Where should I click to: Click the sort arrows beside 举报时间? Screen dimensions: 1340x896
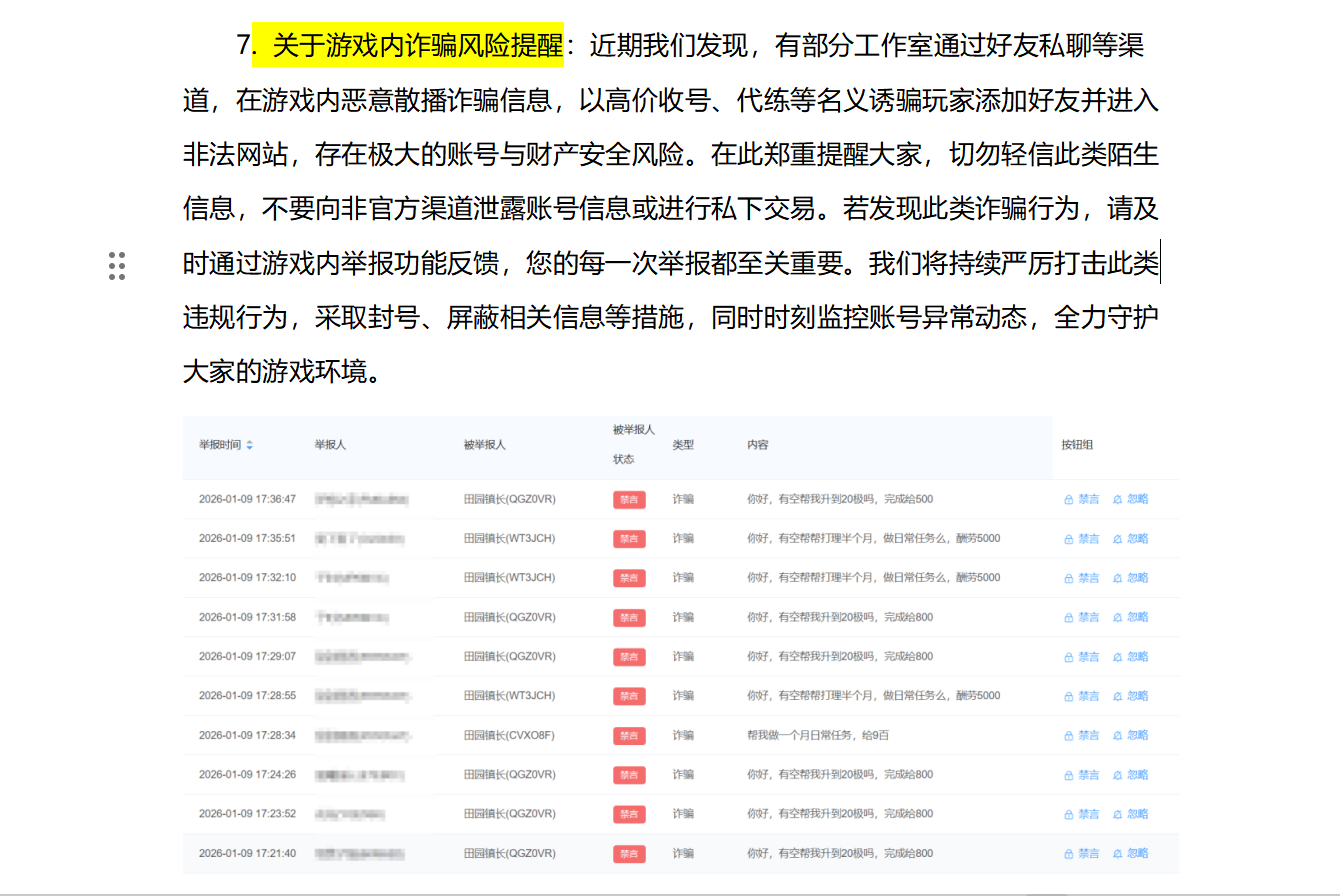[x=250, y=445]
